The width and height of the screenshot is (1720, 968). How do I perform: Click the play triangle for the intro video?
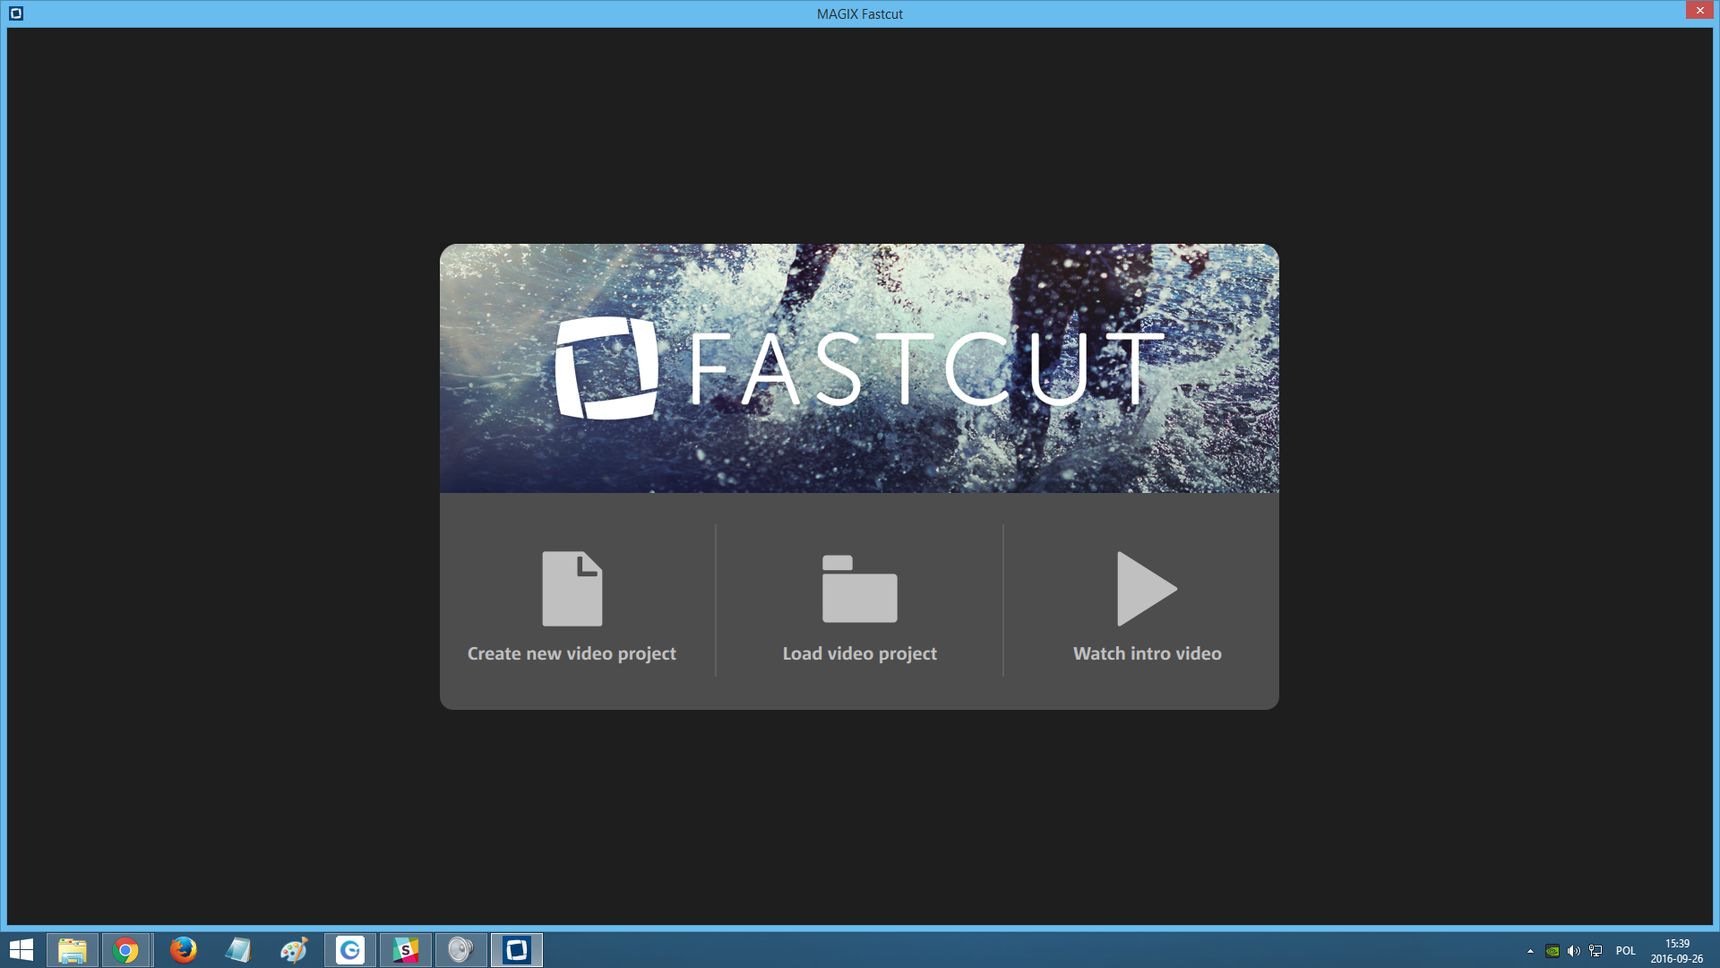tap(1146, 588)
